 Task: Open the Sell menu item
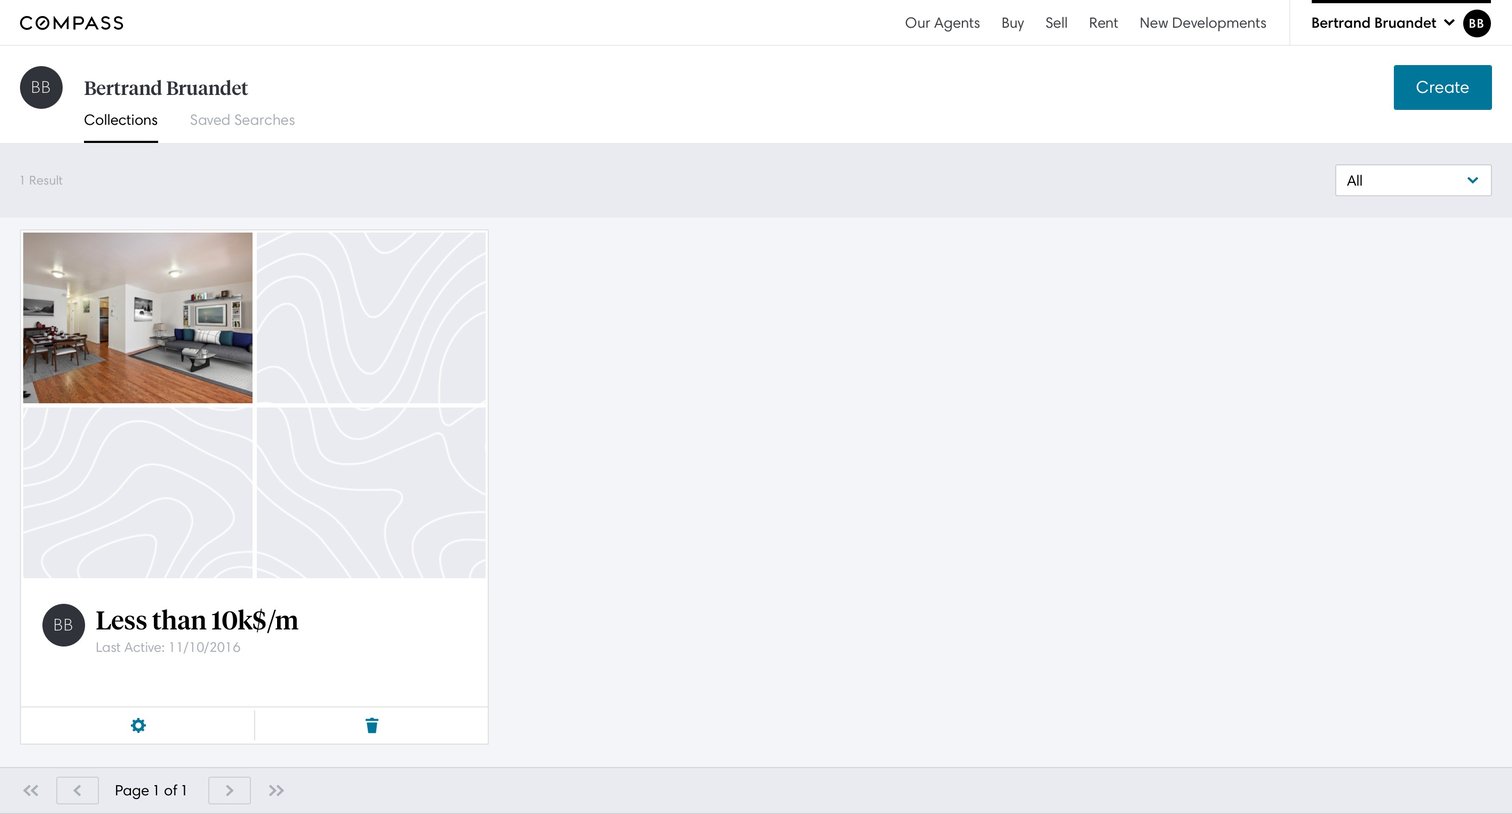tap(1056, 23)
